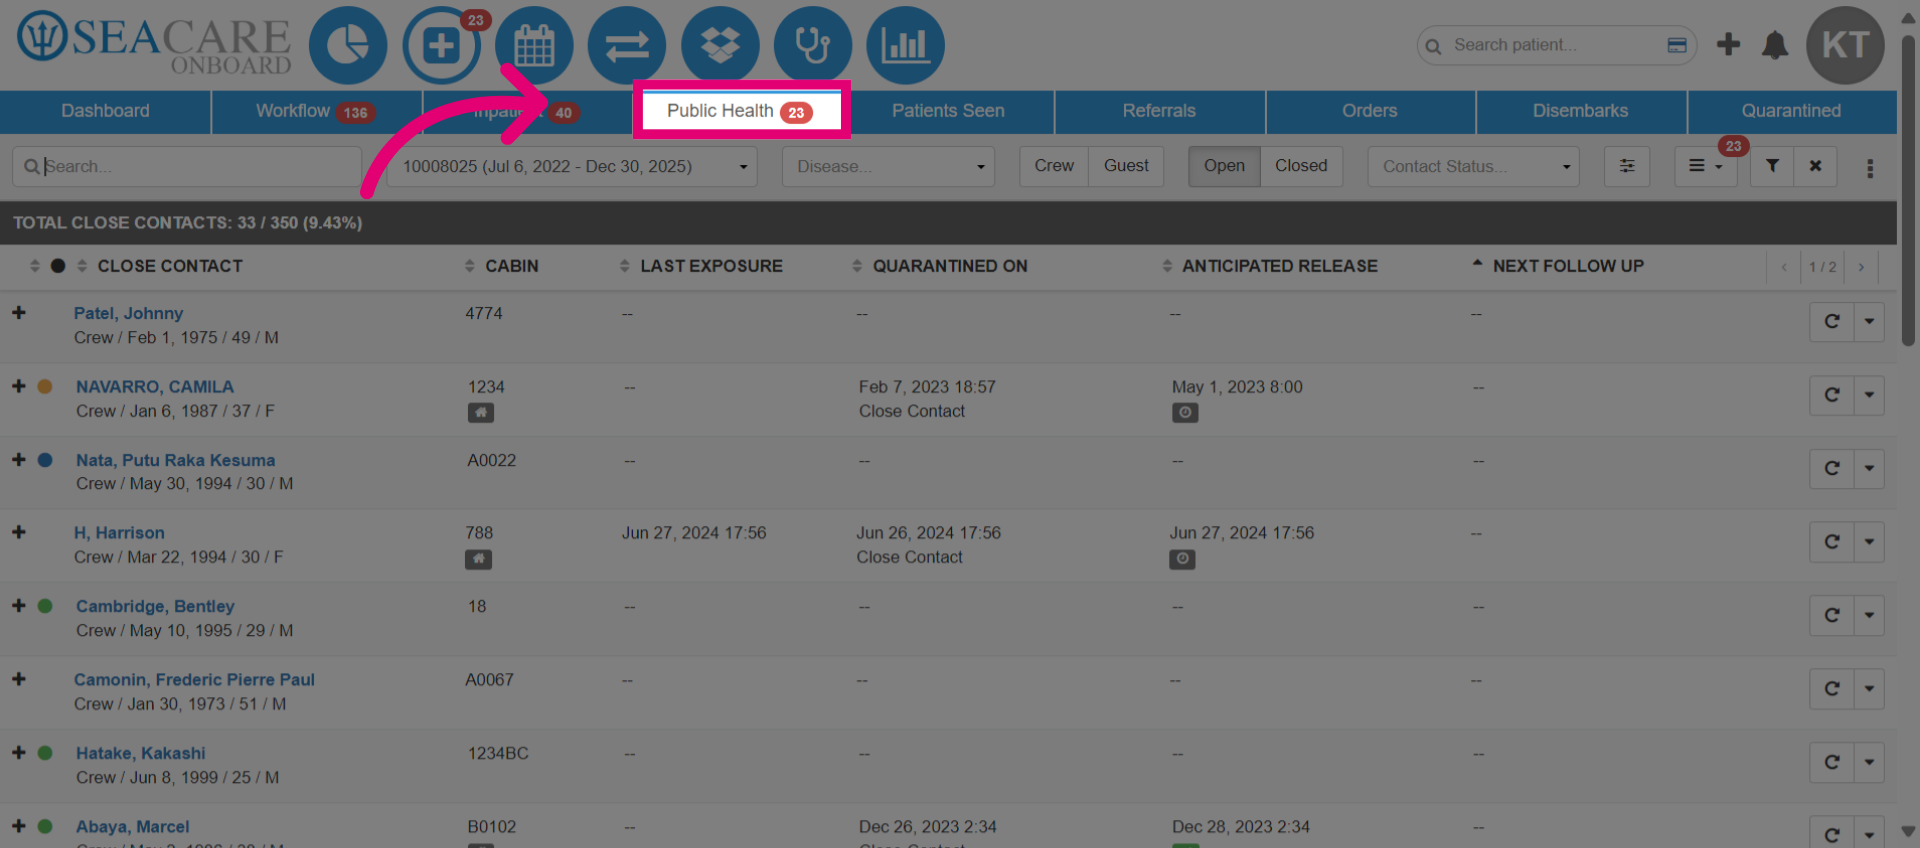
Task: Open action dropdown for Hatake, Kakashi
Action: pyautogui.click(x=1869, y=762)
